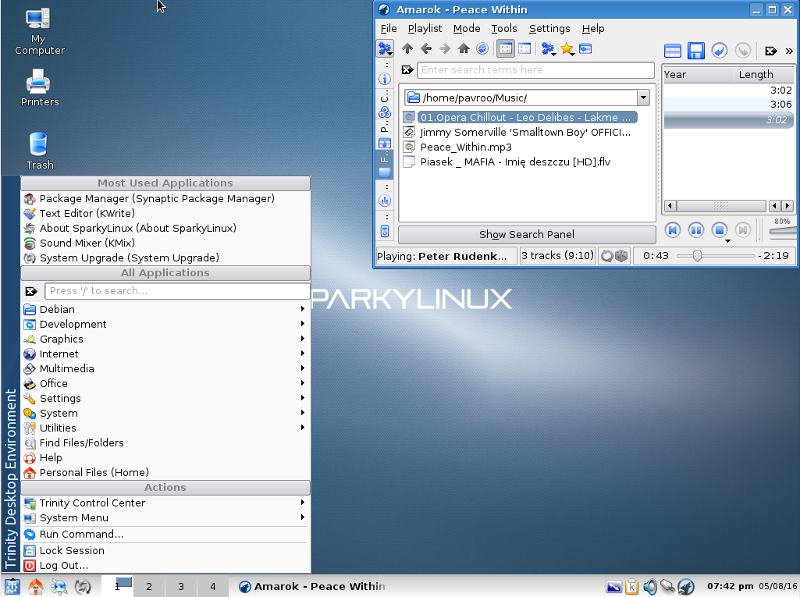This screenshot has height=597, width=800.
Task: Stop playback with the Stop button
Action: [x=719, y=230]
